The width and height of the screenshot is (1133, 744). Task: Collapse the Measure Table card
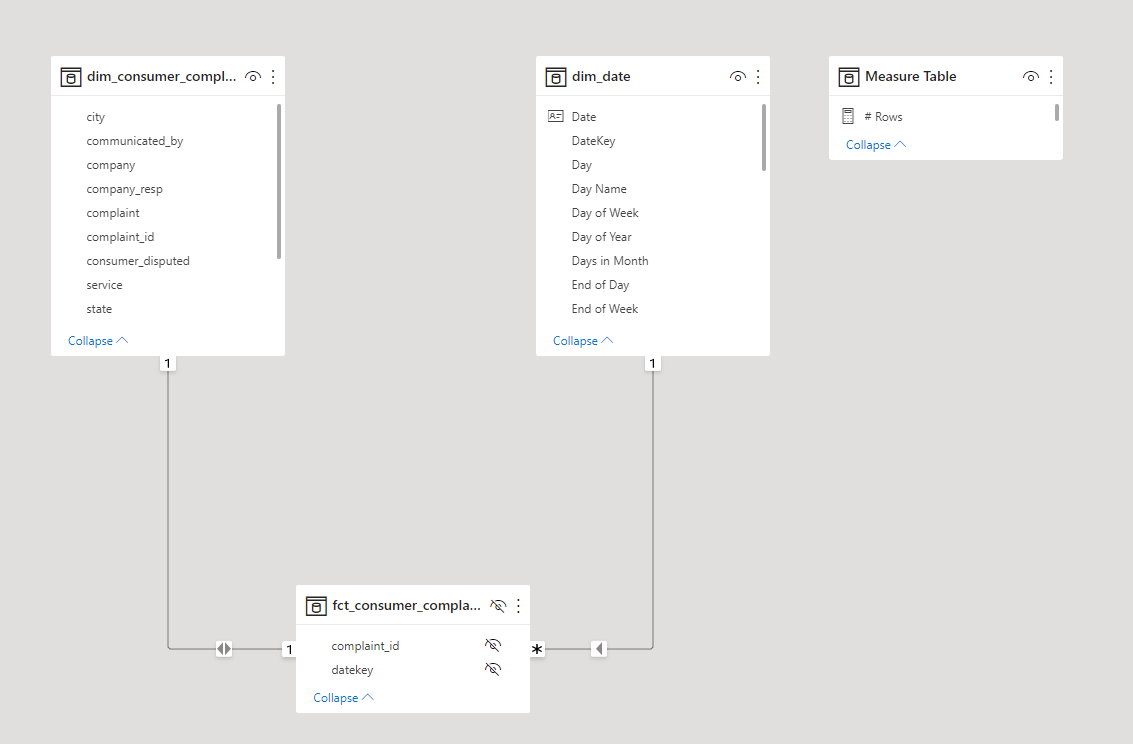875,145
